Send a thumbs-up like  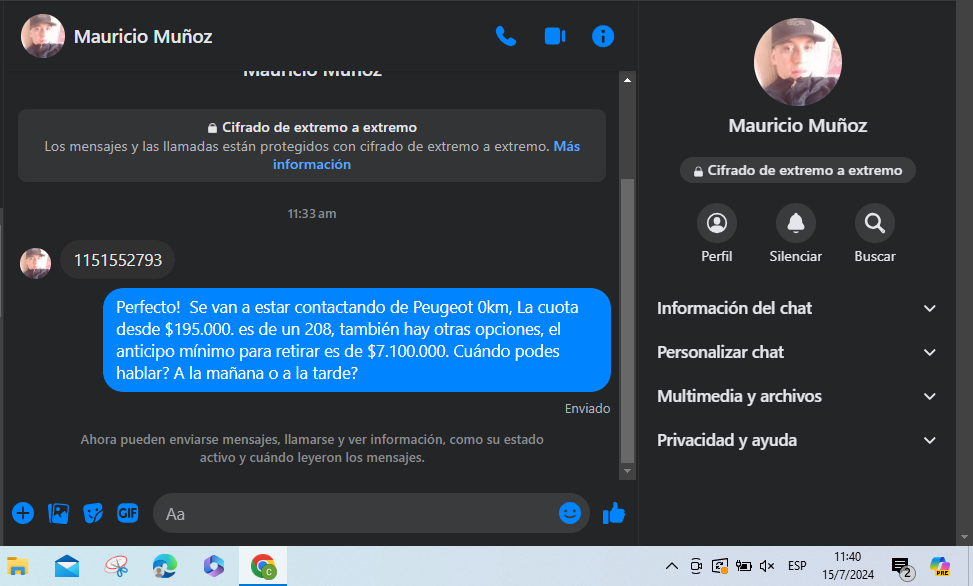point(613,513)
